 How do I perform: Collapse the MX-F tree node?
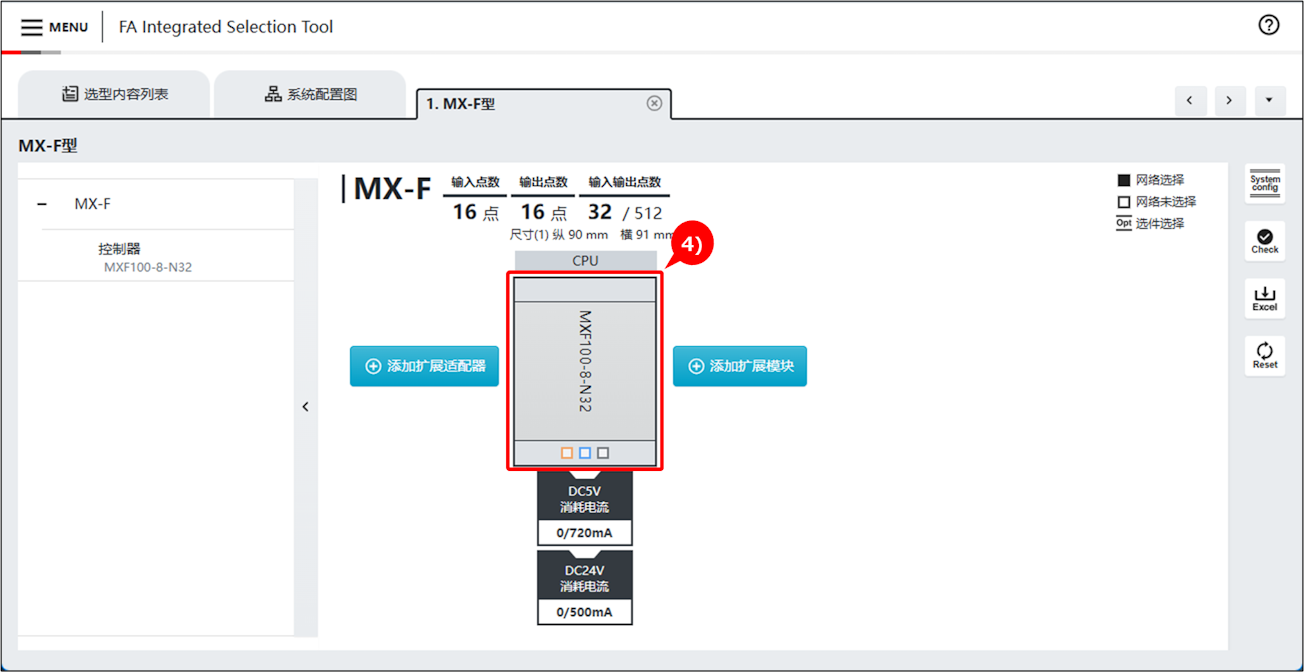point(42,204)
